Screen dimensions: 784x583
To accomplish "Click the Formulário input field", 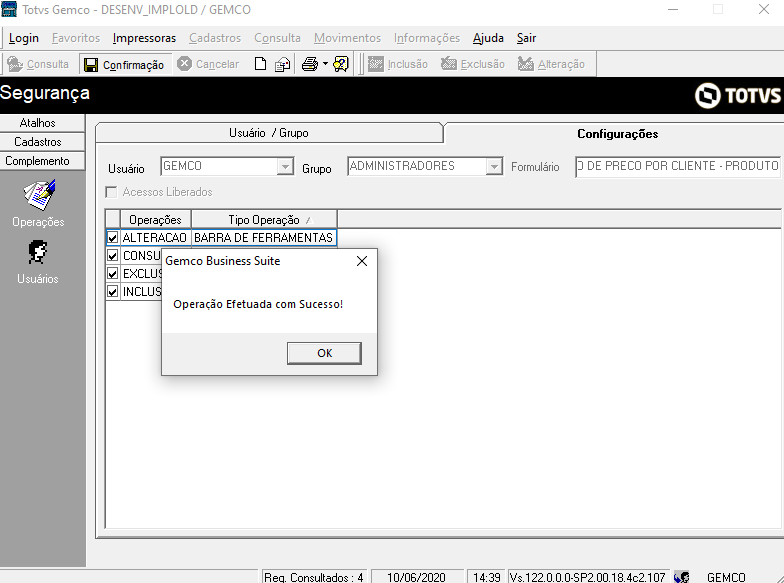I will (x=678, y=166).
